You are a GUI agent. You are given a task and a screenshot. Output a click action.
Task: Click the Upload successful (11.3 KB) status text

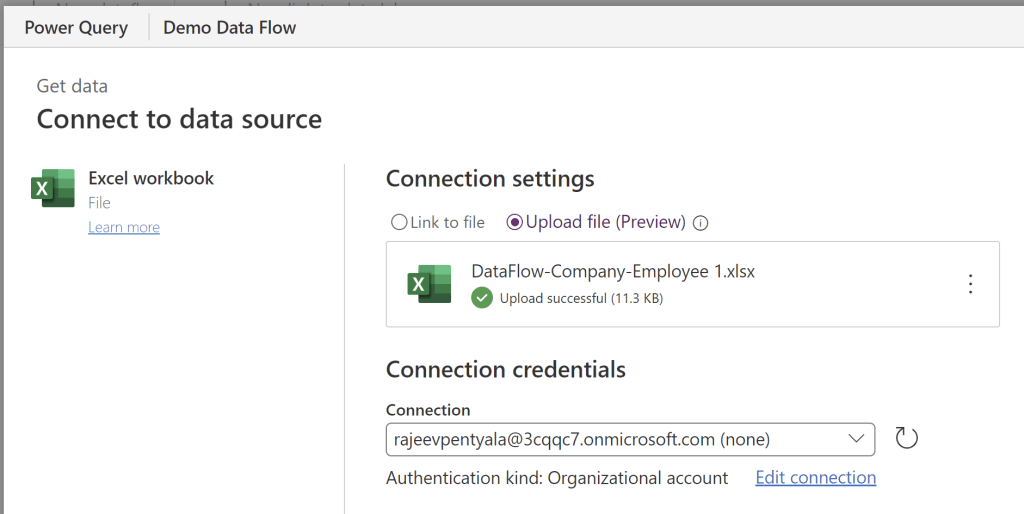tap(581, 298)
